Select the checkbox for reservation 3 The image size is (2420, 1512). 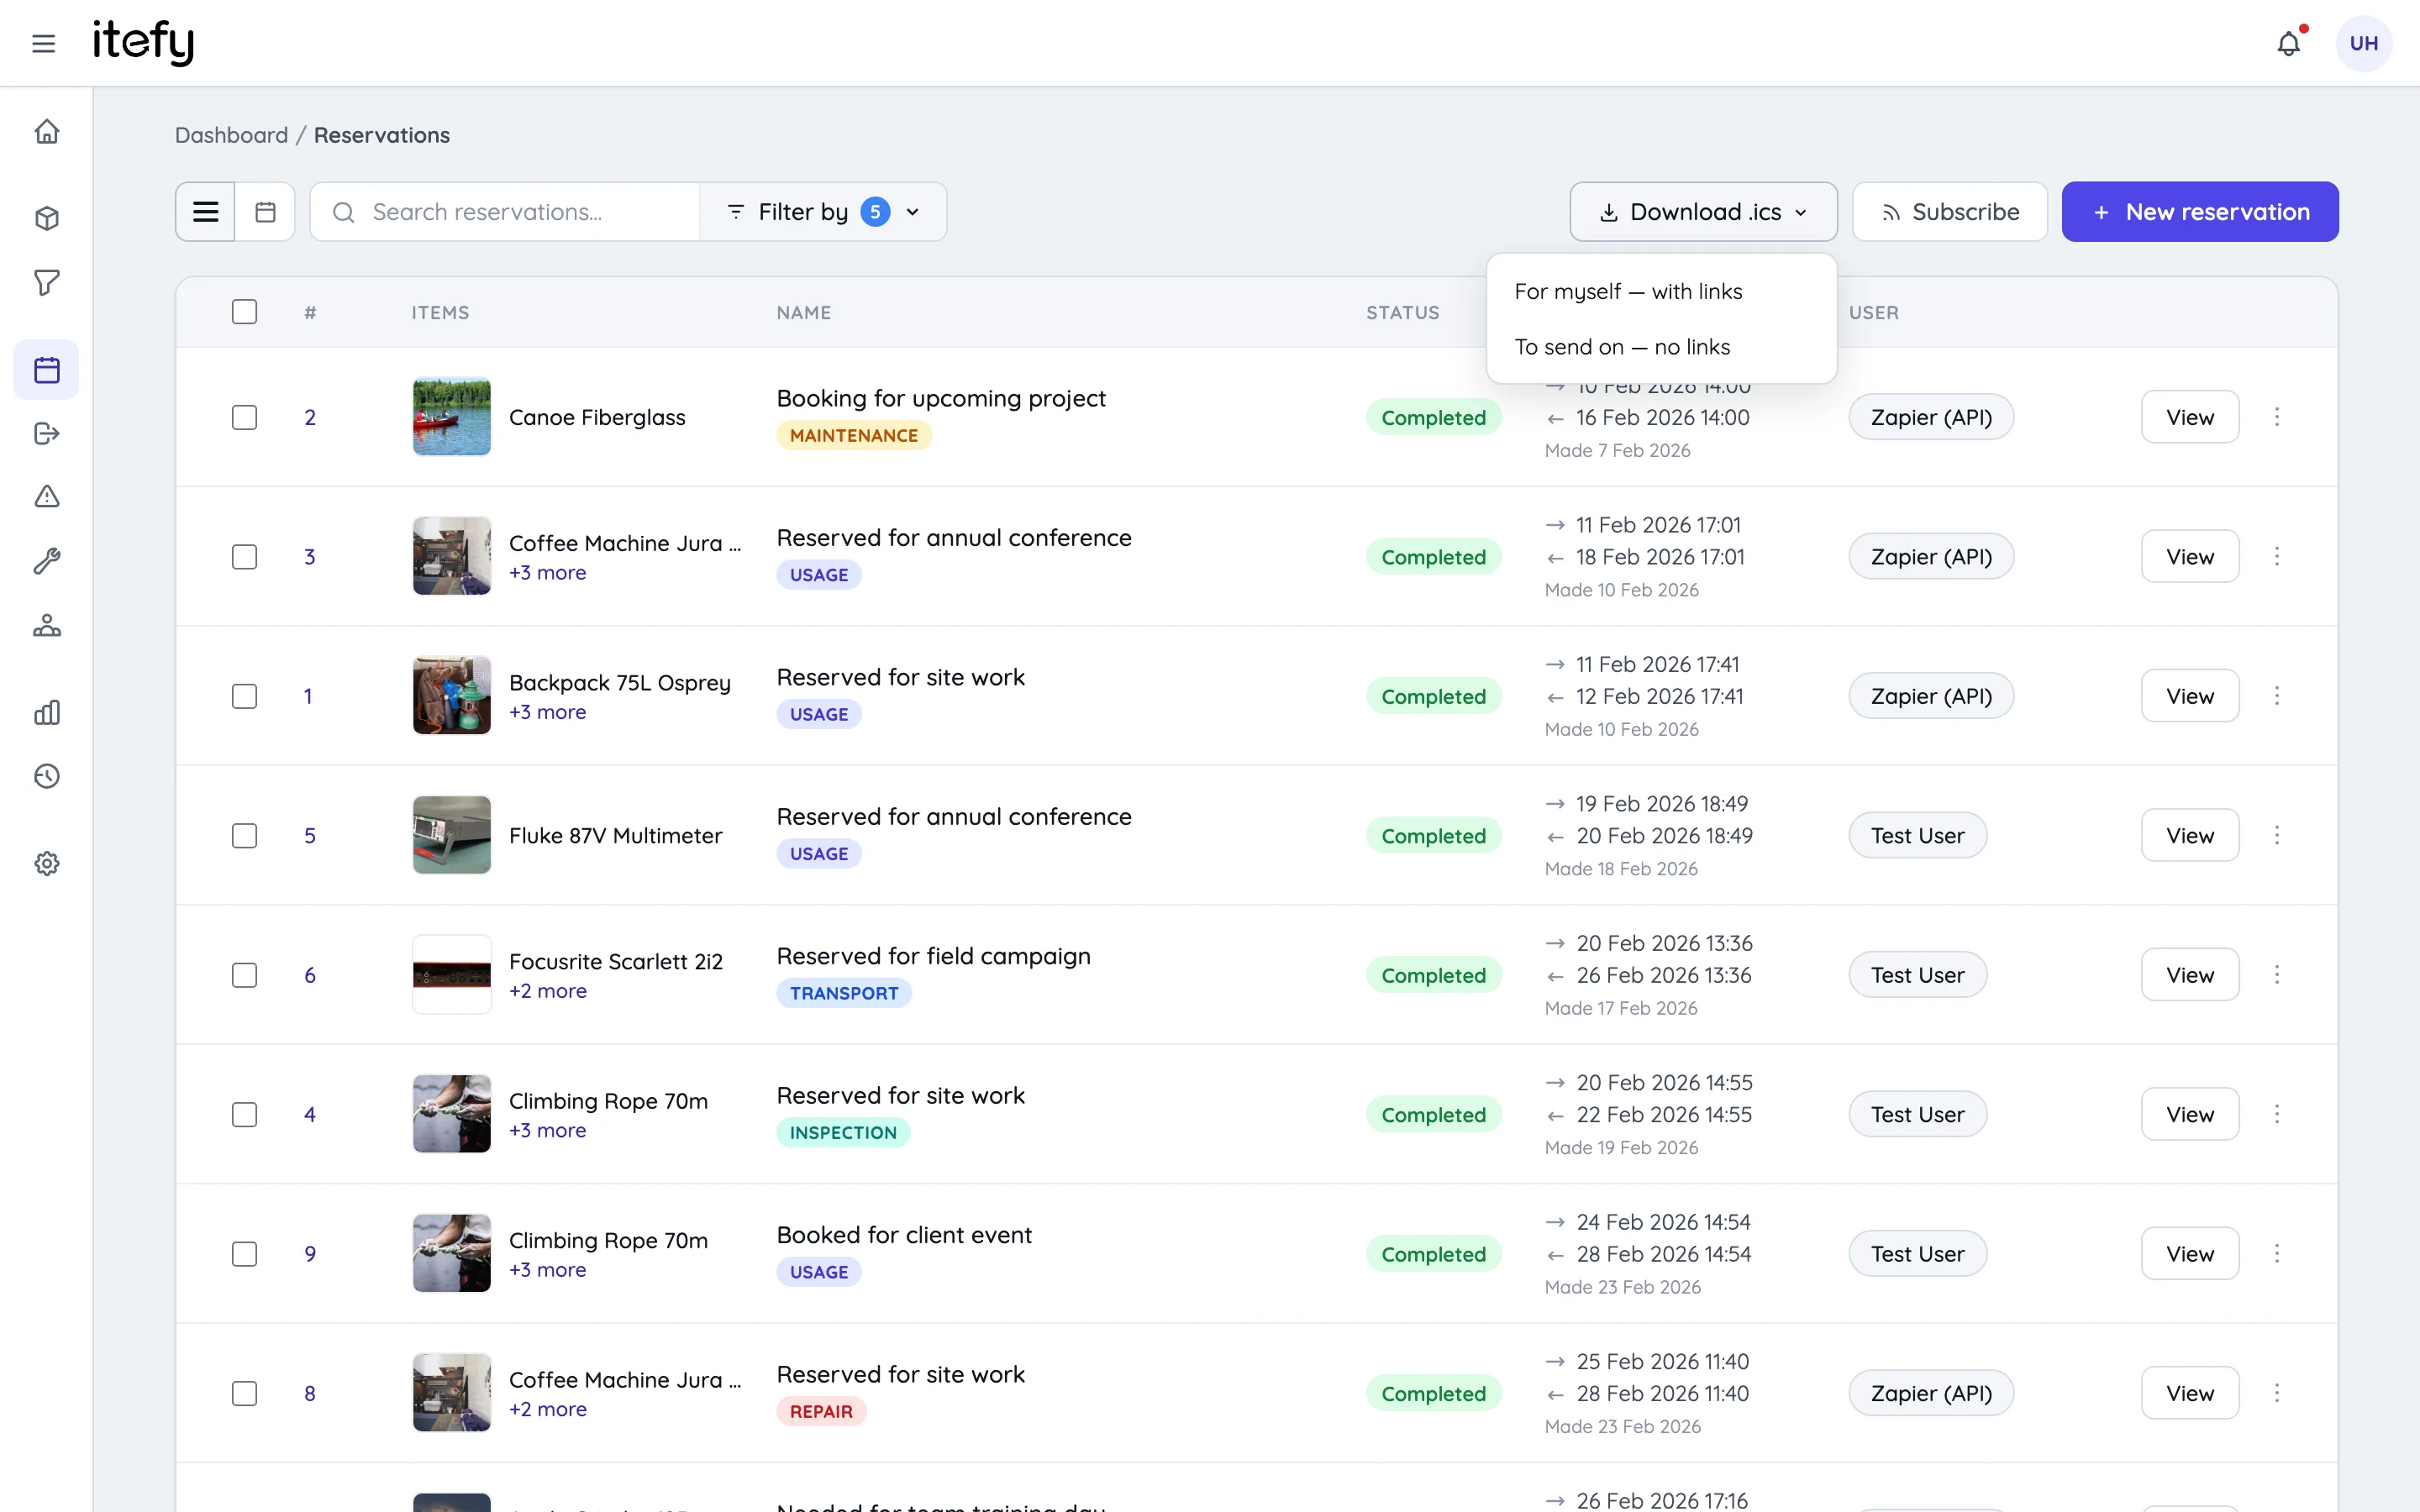244,556
